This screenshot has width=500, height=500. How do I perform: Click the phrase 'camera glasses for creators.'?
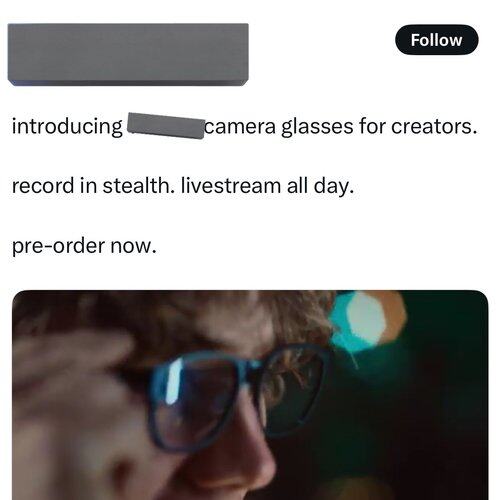[x=340, y=127]
